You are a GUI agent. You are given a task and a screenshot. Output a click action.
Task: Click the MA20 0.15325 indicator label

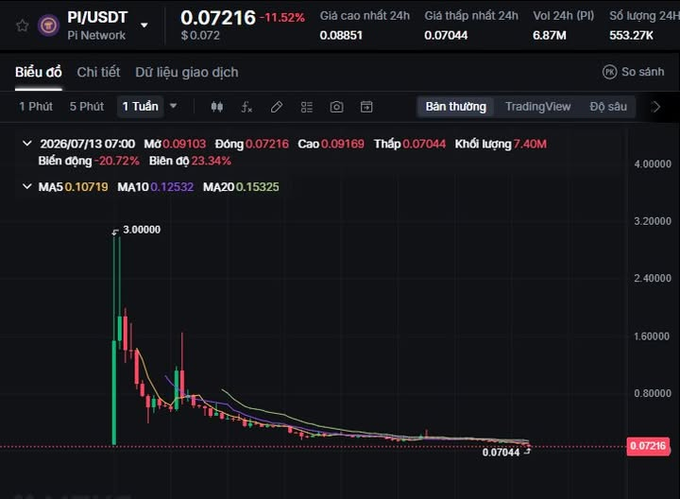pos(241,187)
